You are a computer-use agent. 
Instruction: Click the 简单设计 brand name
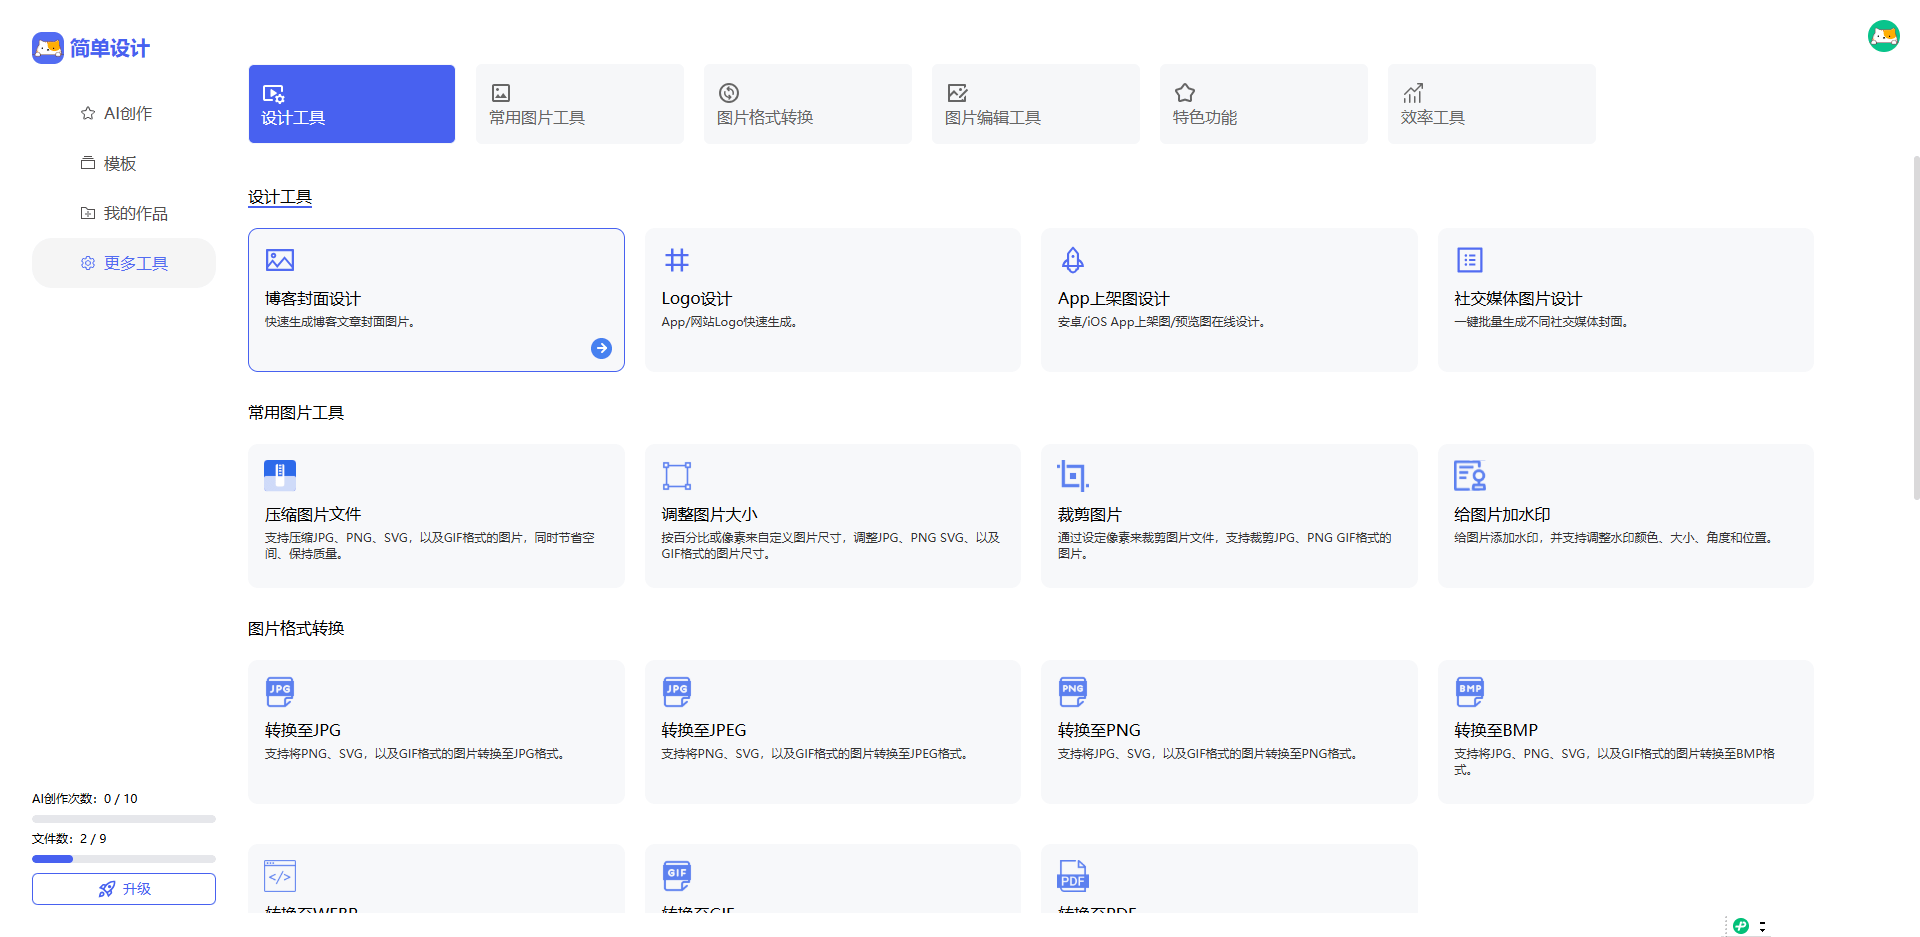[x=110, y=48]
